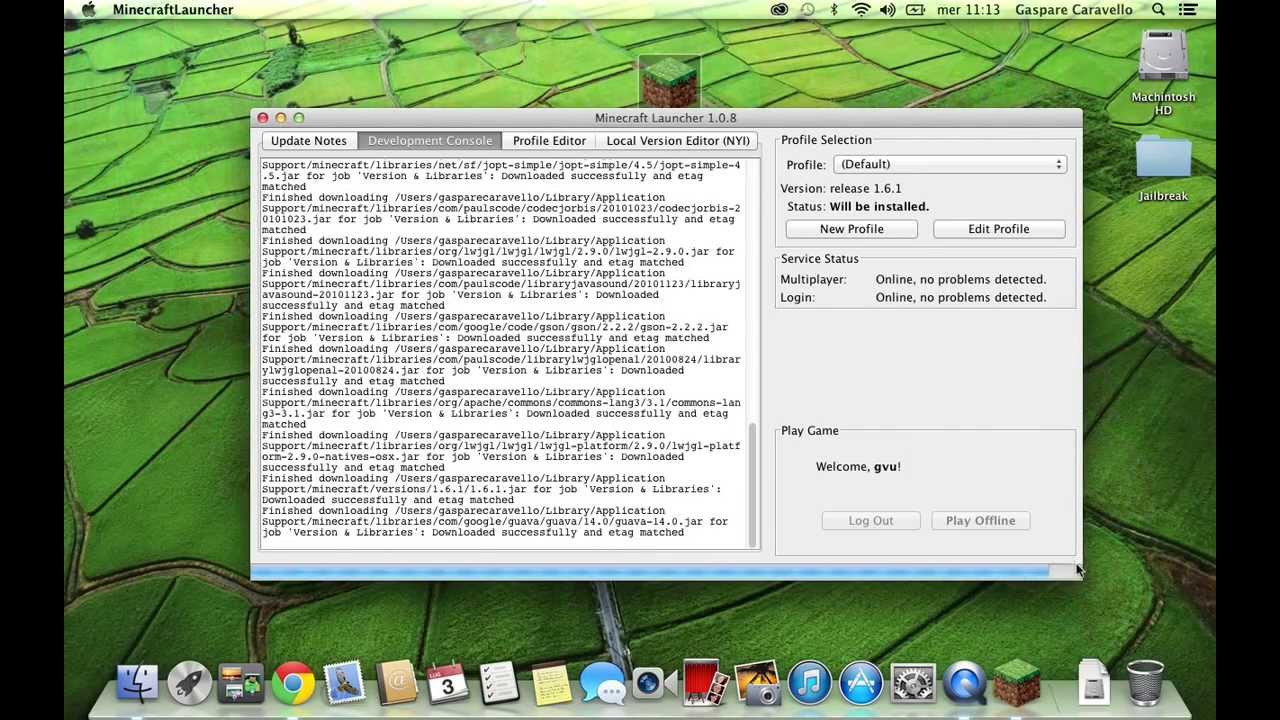This screenshot has height=720, width=1280.
Task: Click Minecraft Launcher 1.0.8 title bar
Action: (x=666, y=118)
